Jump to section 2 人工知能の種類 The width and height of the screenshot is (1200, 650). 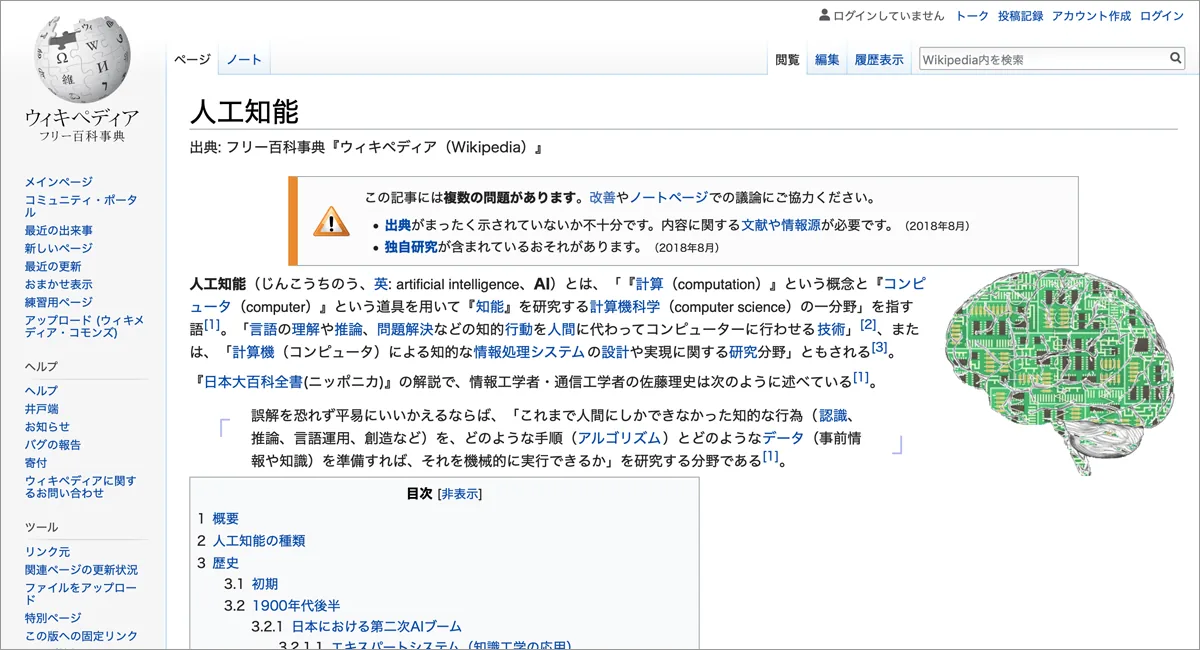[x=259, y=540]
